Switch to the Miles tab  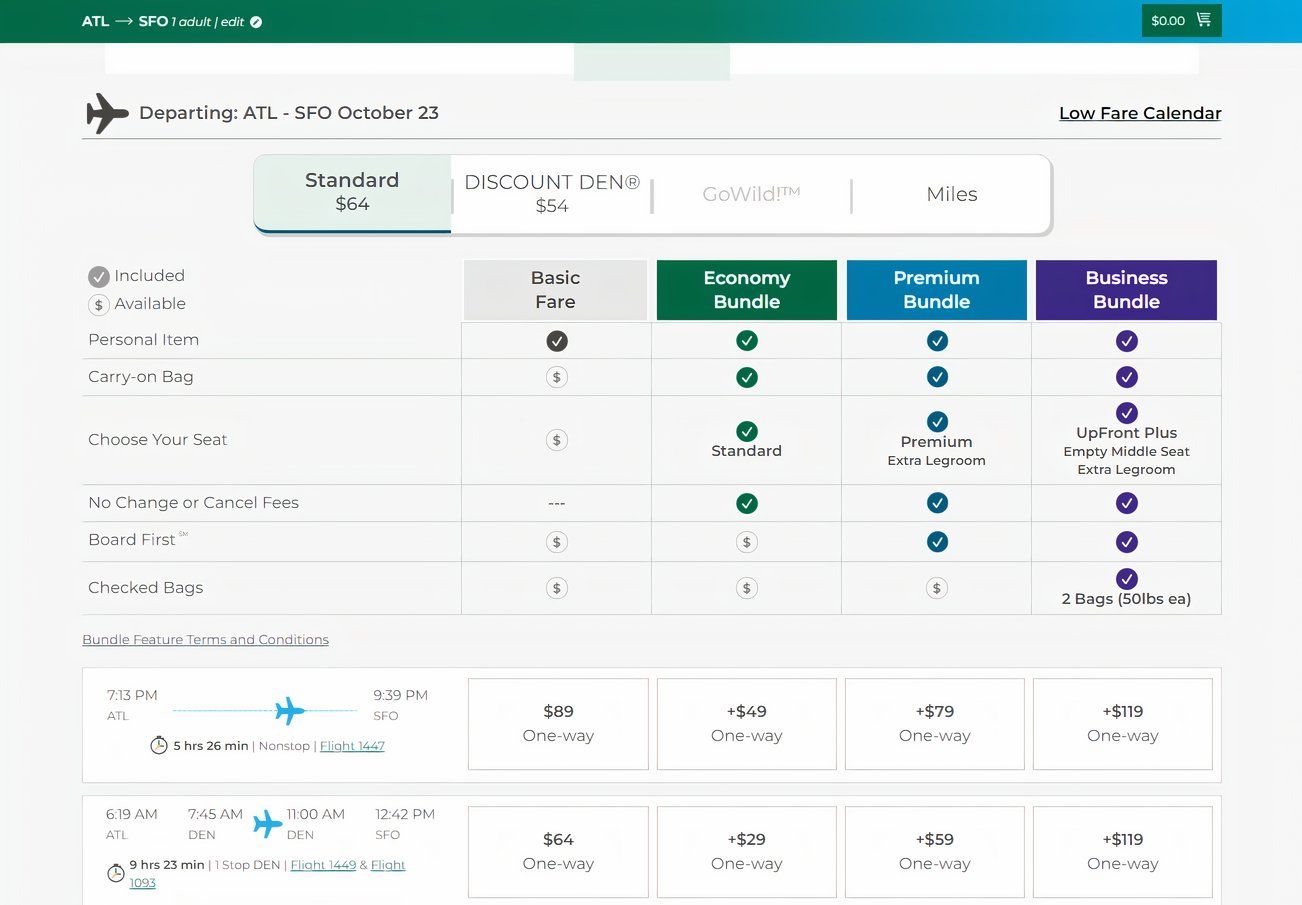952,194
